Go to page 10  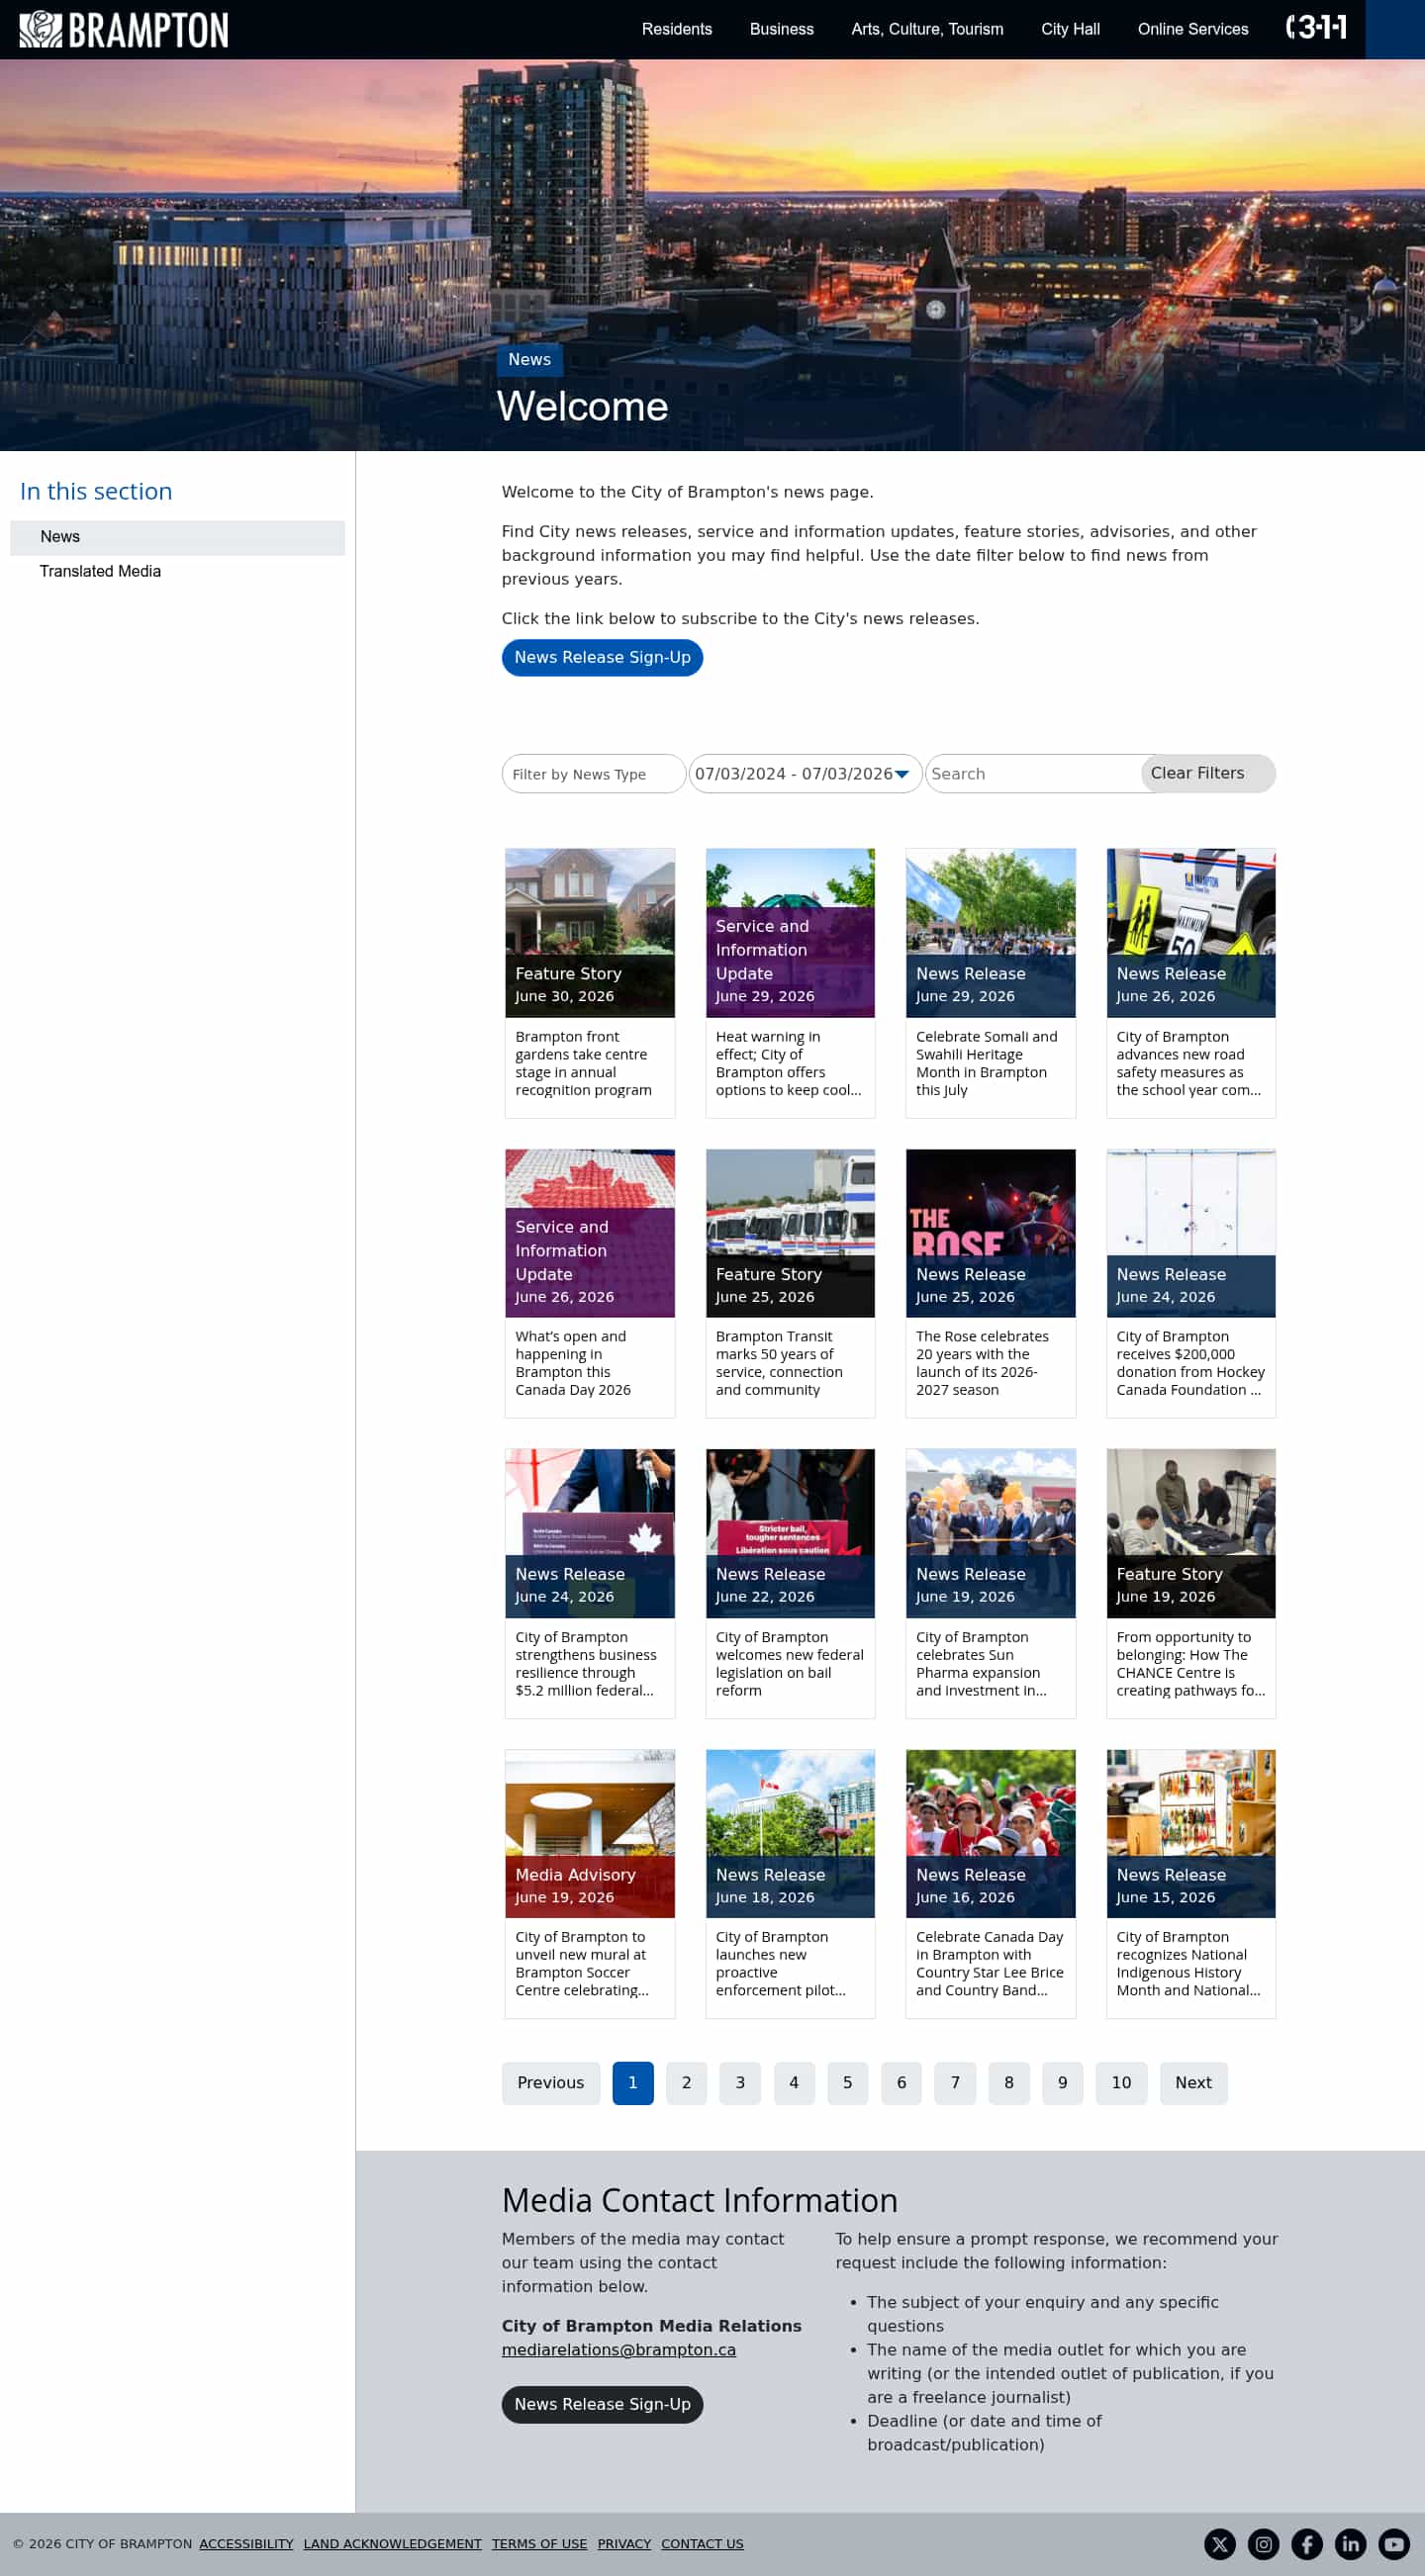[x=1121, y=2083]
